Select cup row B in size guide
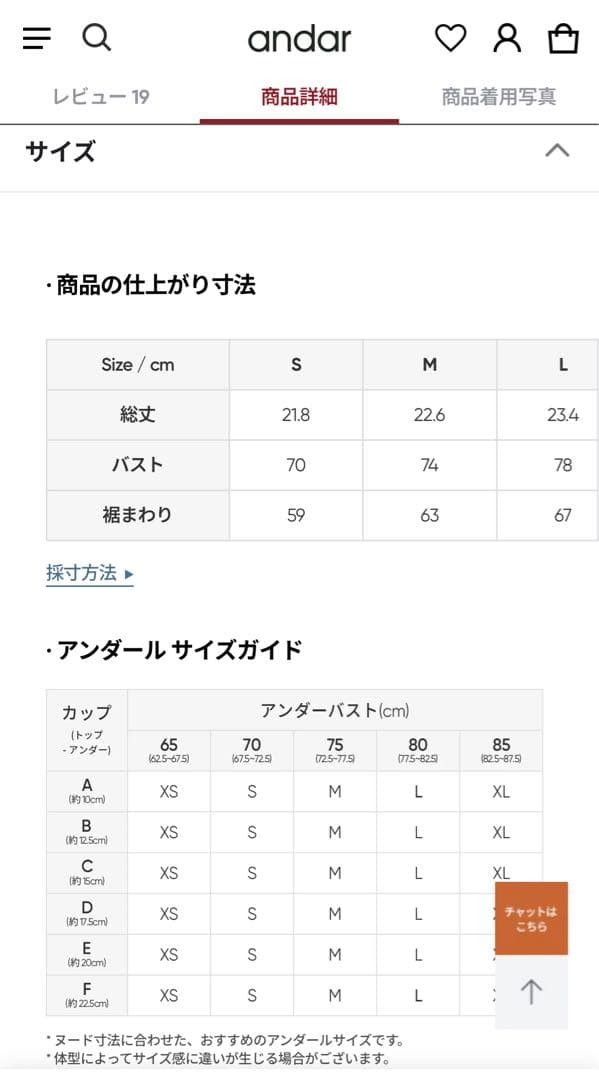599x1080 pixels. [86, 831]
